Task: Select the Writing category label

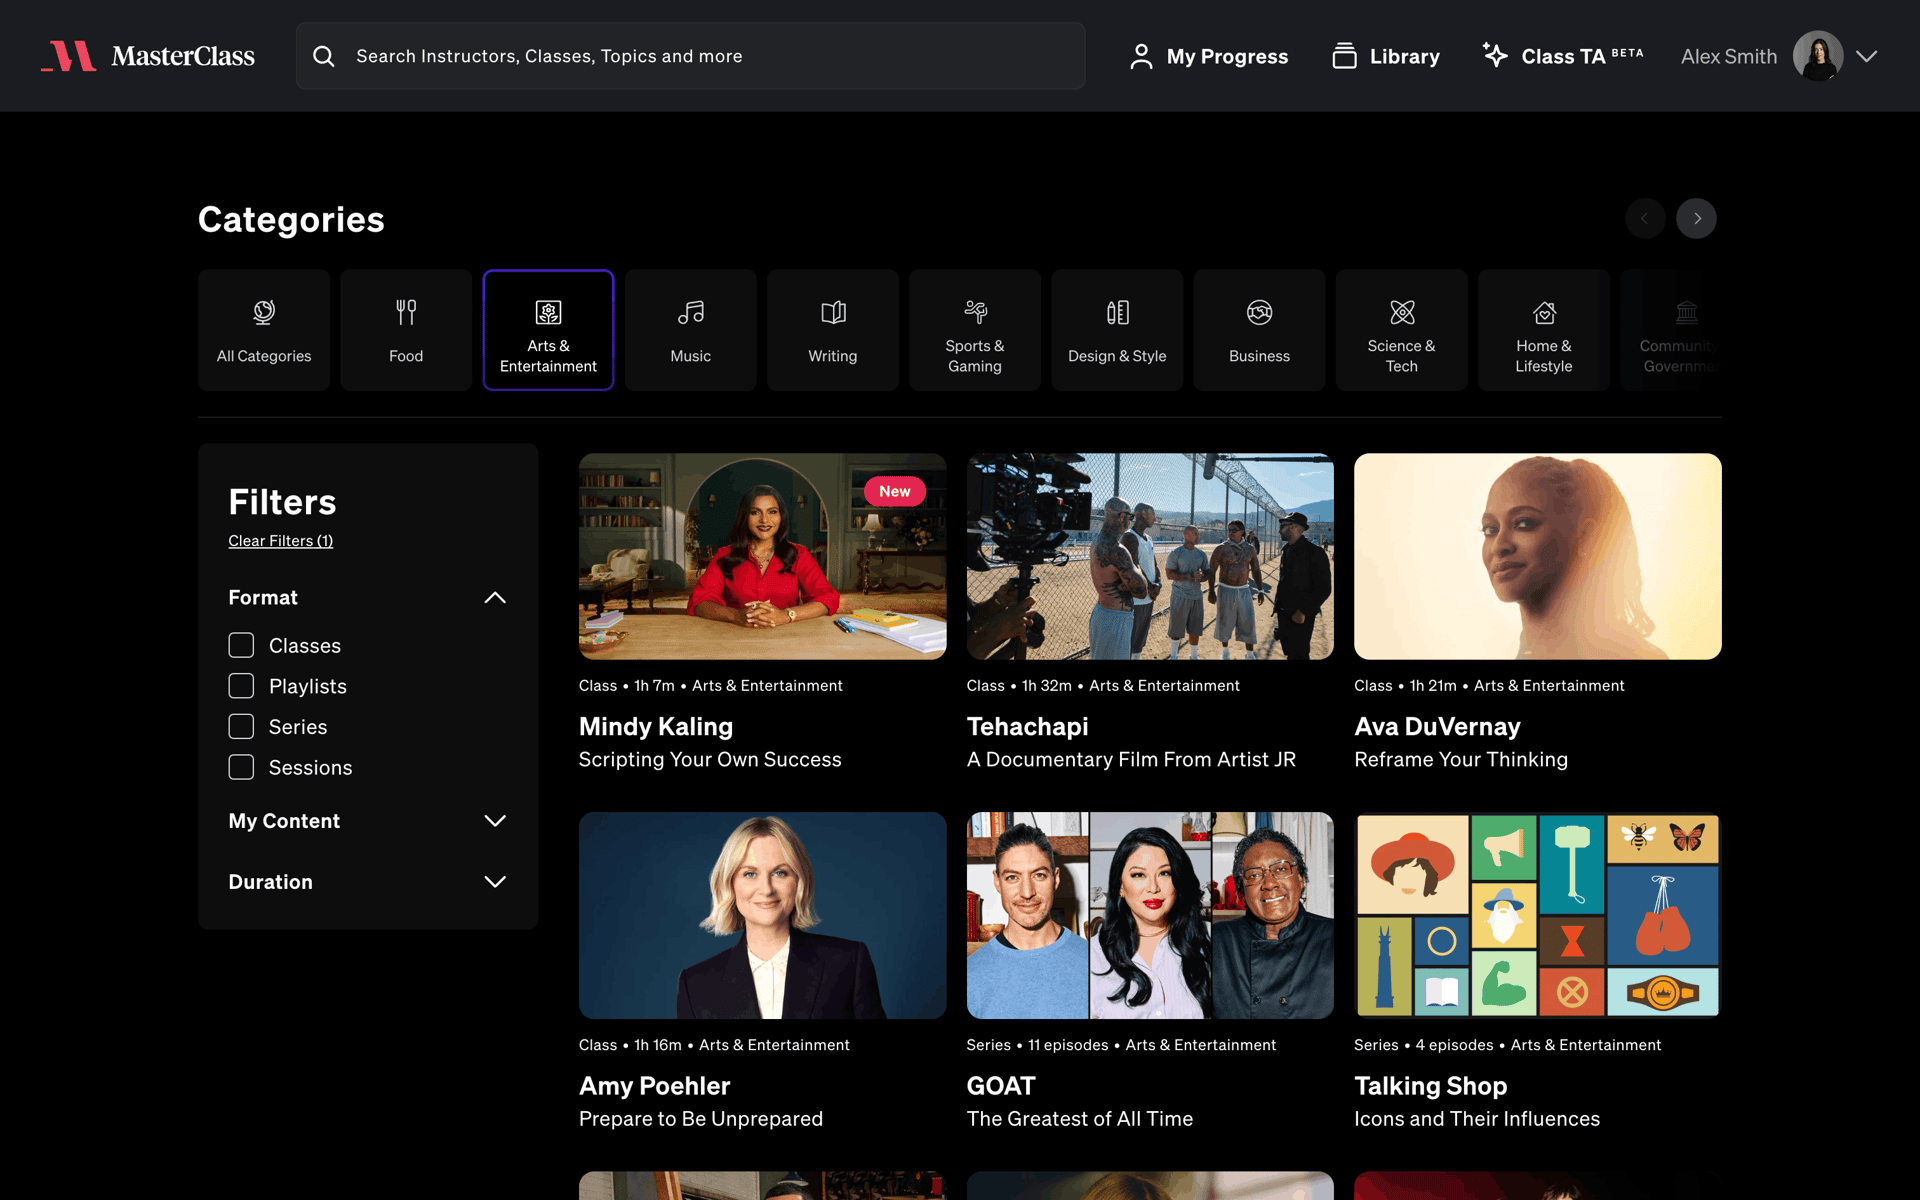Action: coord(833,356)
